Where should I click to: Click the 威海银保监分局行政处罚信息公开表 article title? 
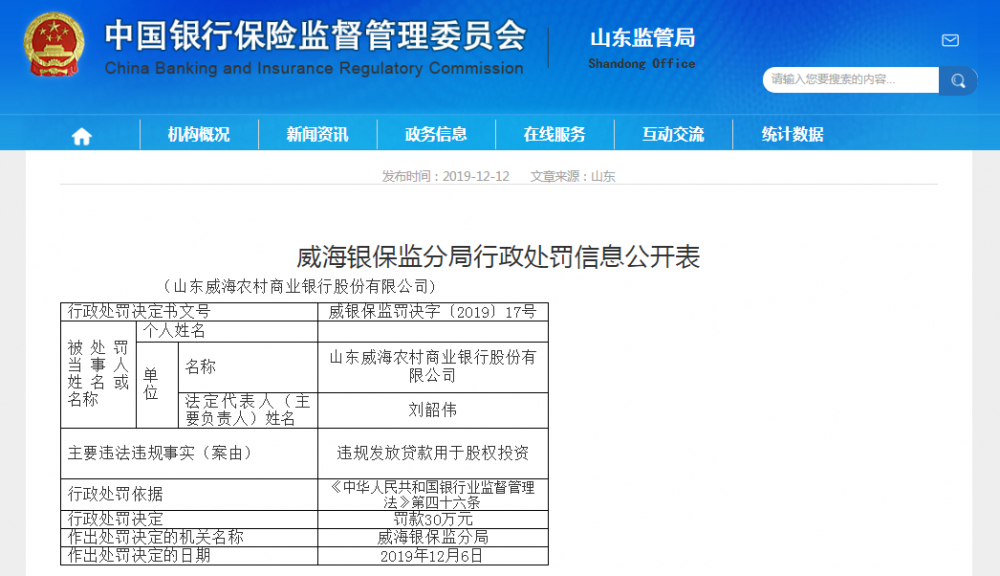pos(499,257)
